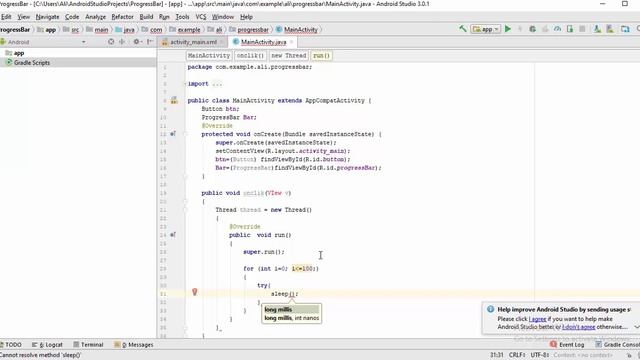The height and width of the screenshot is (360, 640).
Task: Open the Analyze menu
Action: (x=96, y=17)
